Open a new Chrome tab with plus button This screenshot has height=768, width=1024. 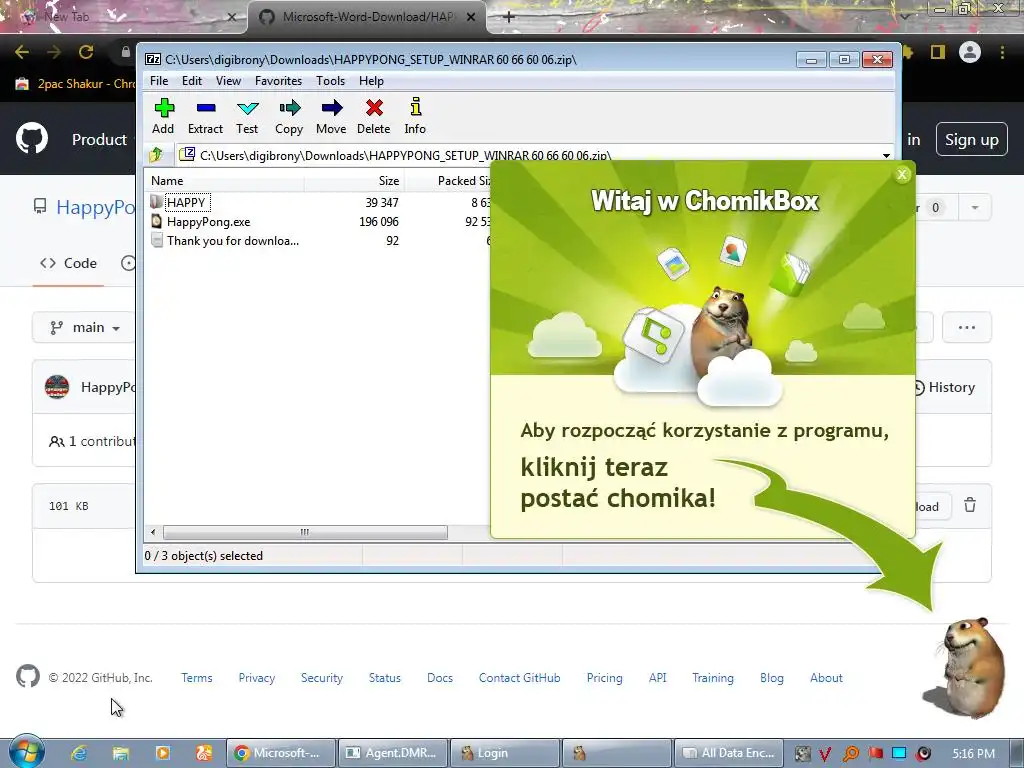pos(509,17)
